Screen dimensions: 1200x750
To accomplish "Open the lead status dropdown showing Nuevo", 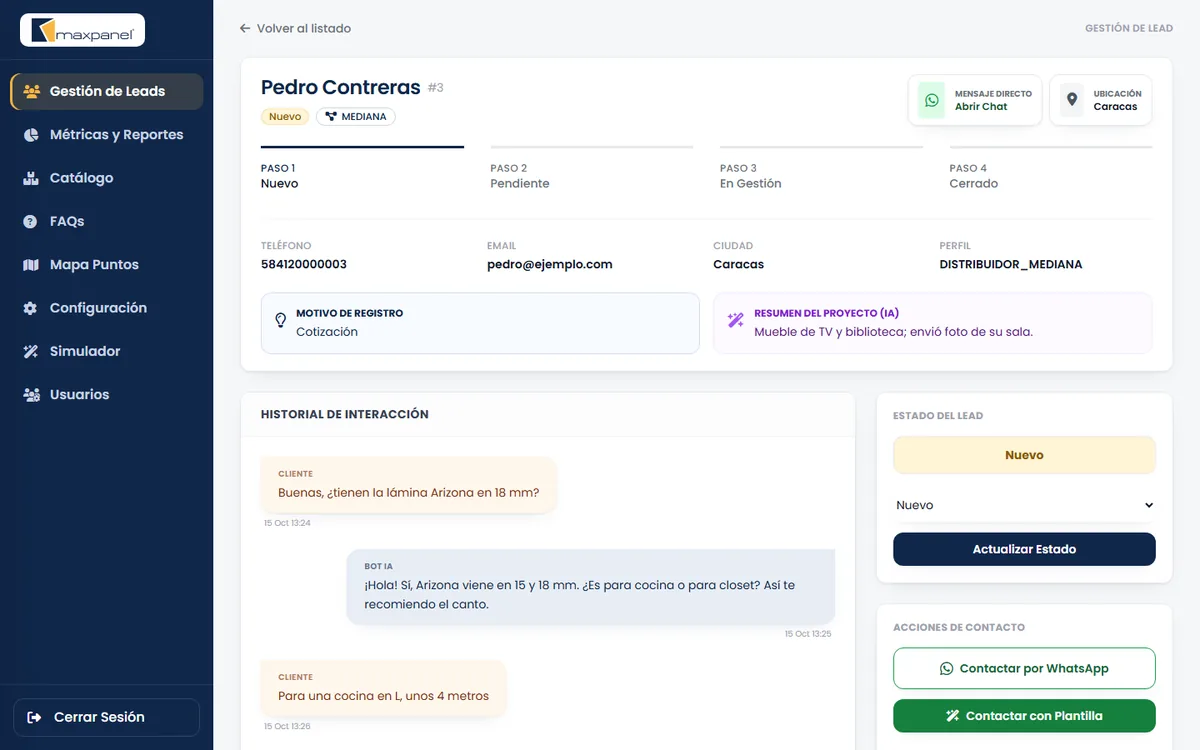I will (1024, 505).
